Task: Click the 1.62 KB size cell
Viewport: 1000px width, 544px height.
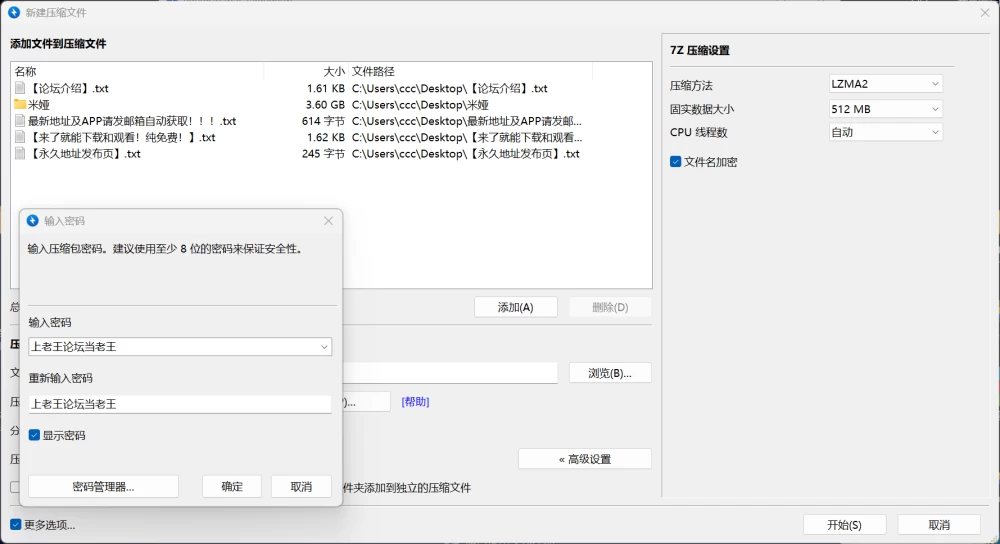Action: click(326, 138)
